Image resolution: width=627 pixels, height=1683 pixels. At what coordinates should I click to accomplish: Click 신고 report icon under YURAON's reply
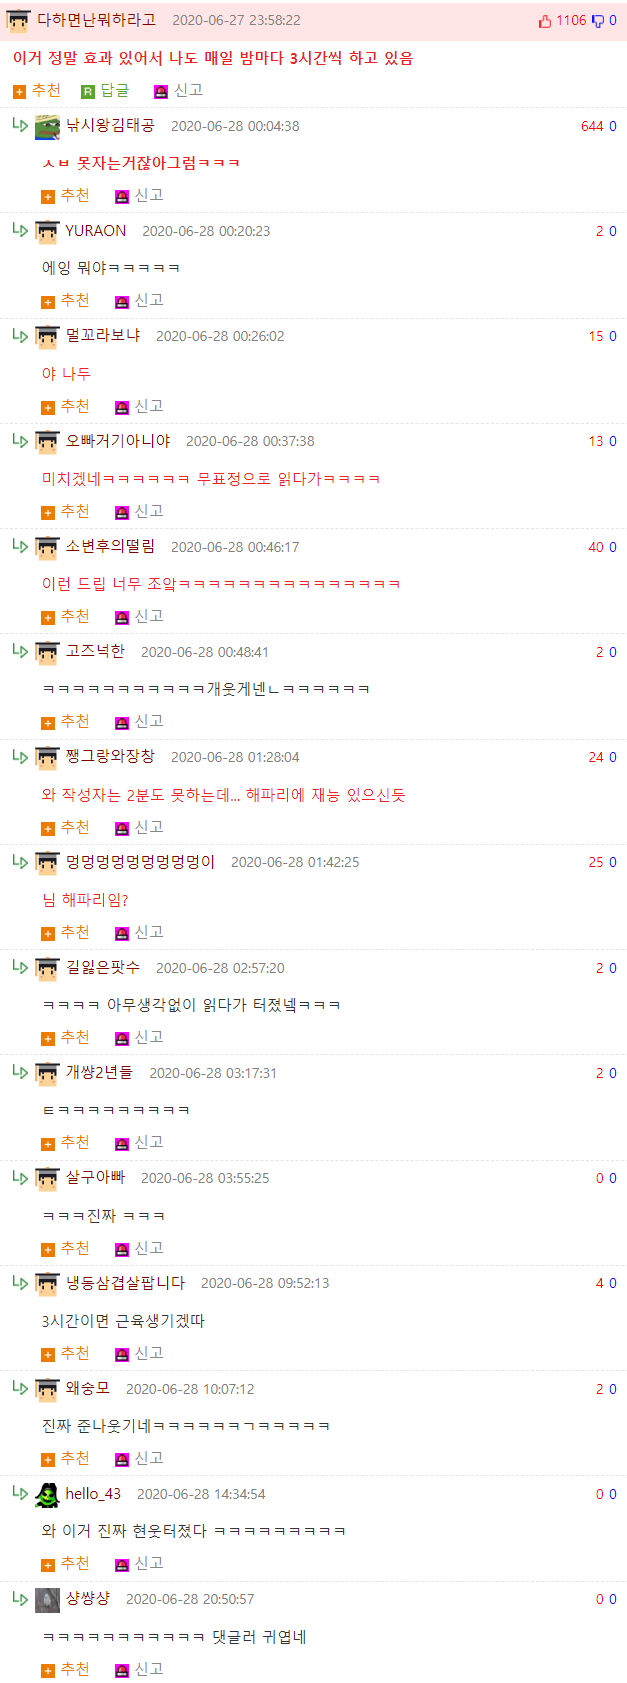click(122, 302)
